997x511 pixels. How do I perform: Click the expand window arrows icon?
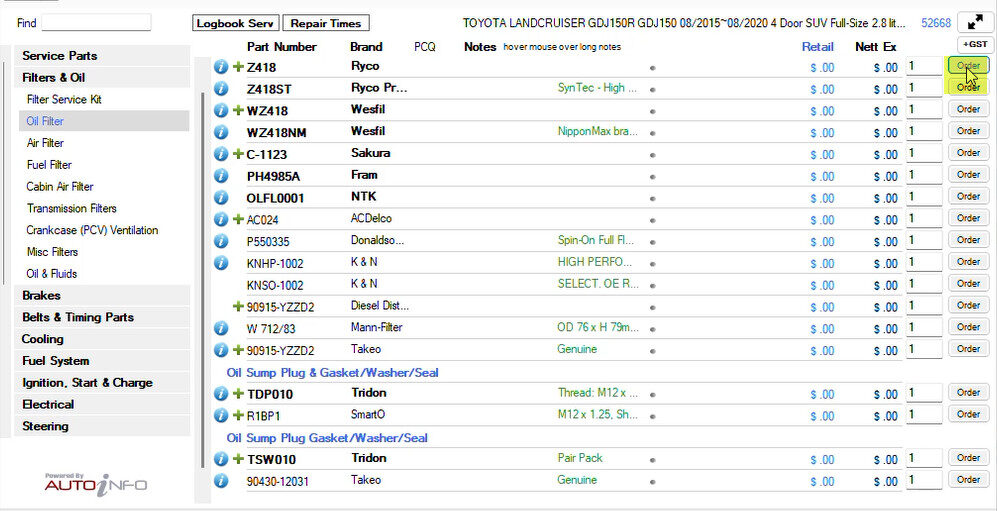coord(975,23)
